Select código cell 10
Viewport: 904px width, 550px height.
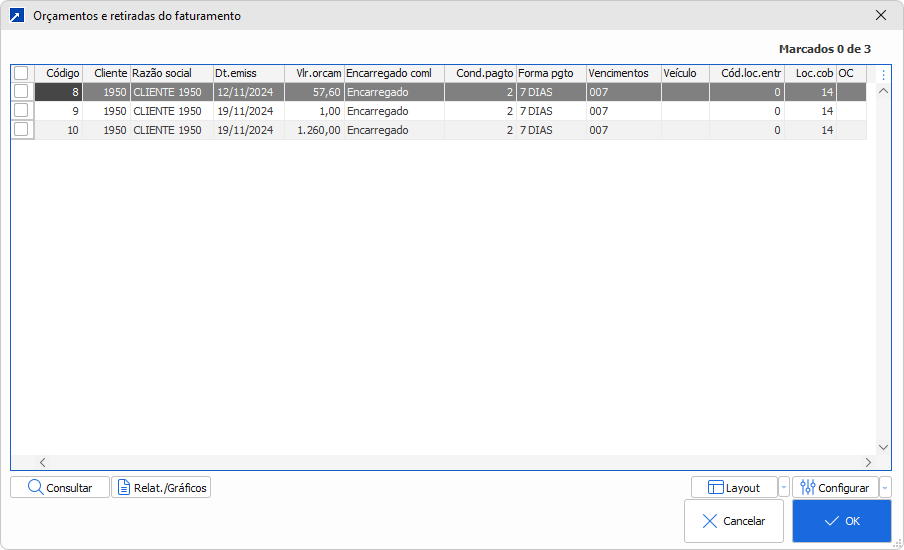59,130
